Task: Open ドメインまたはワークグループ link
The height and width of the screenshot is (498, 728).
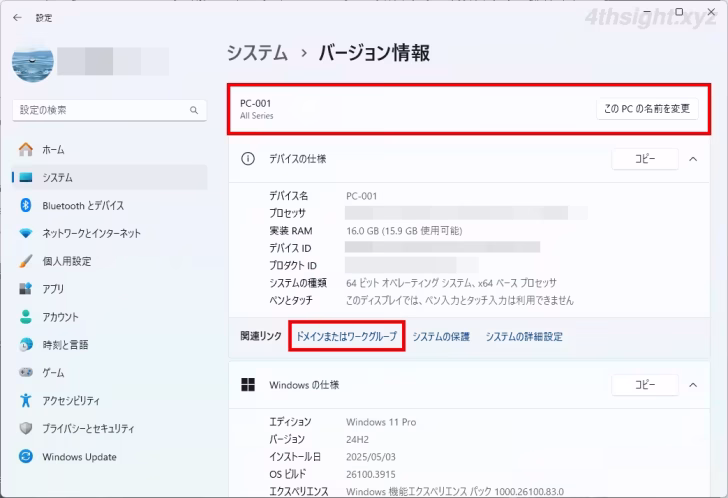Action: point(347,336)
